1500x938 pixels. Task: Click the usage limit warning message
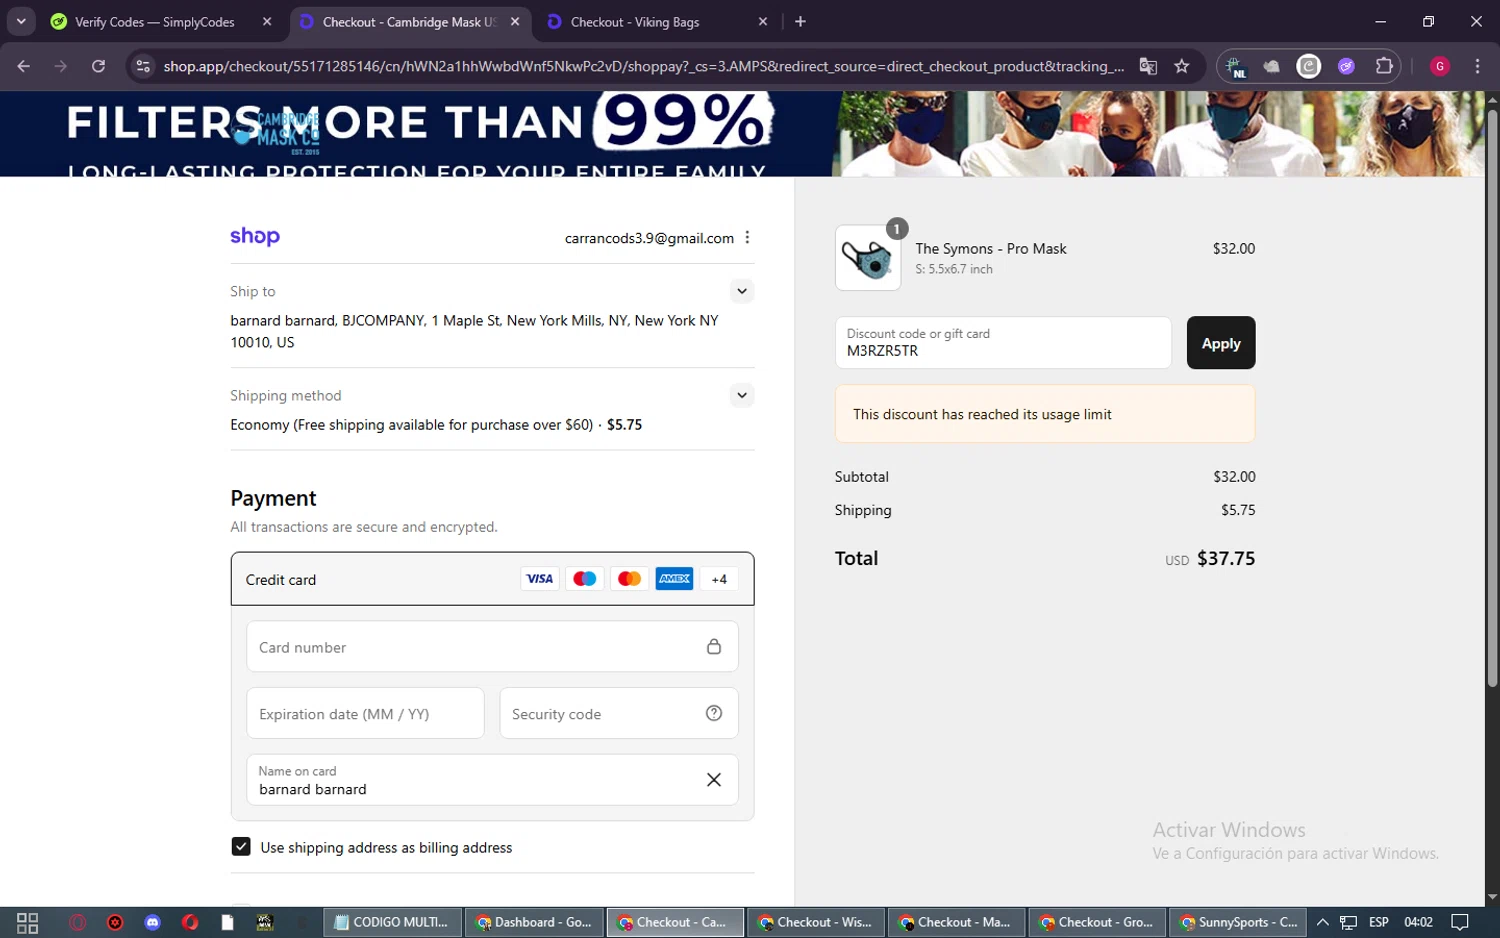1045,414
